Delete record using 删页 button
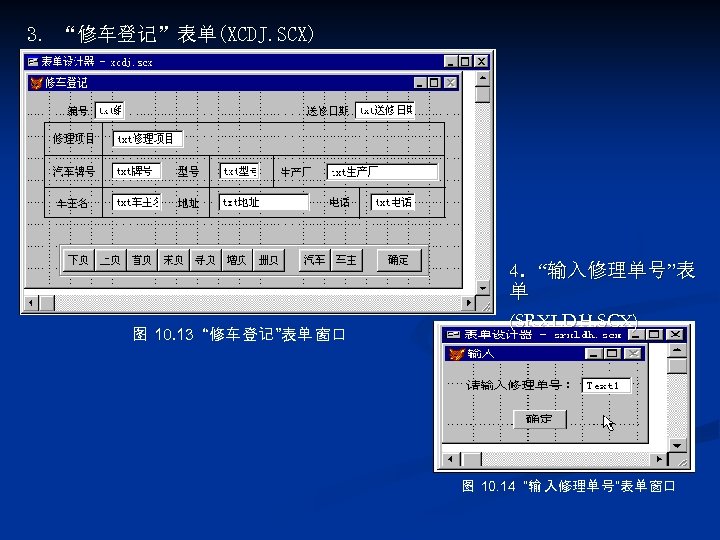The image size is (720, 540). [269, 260]
